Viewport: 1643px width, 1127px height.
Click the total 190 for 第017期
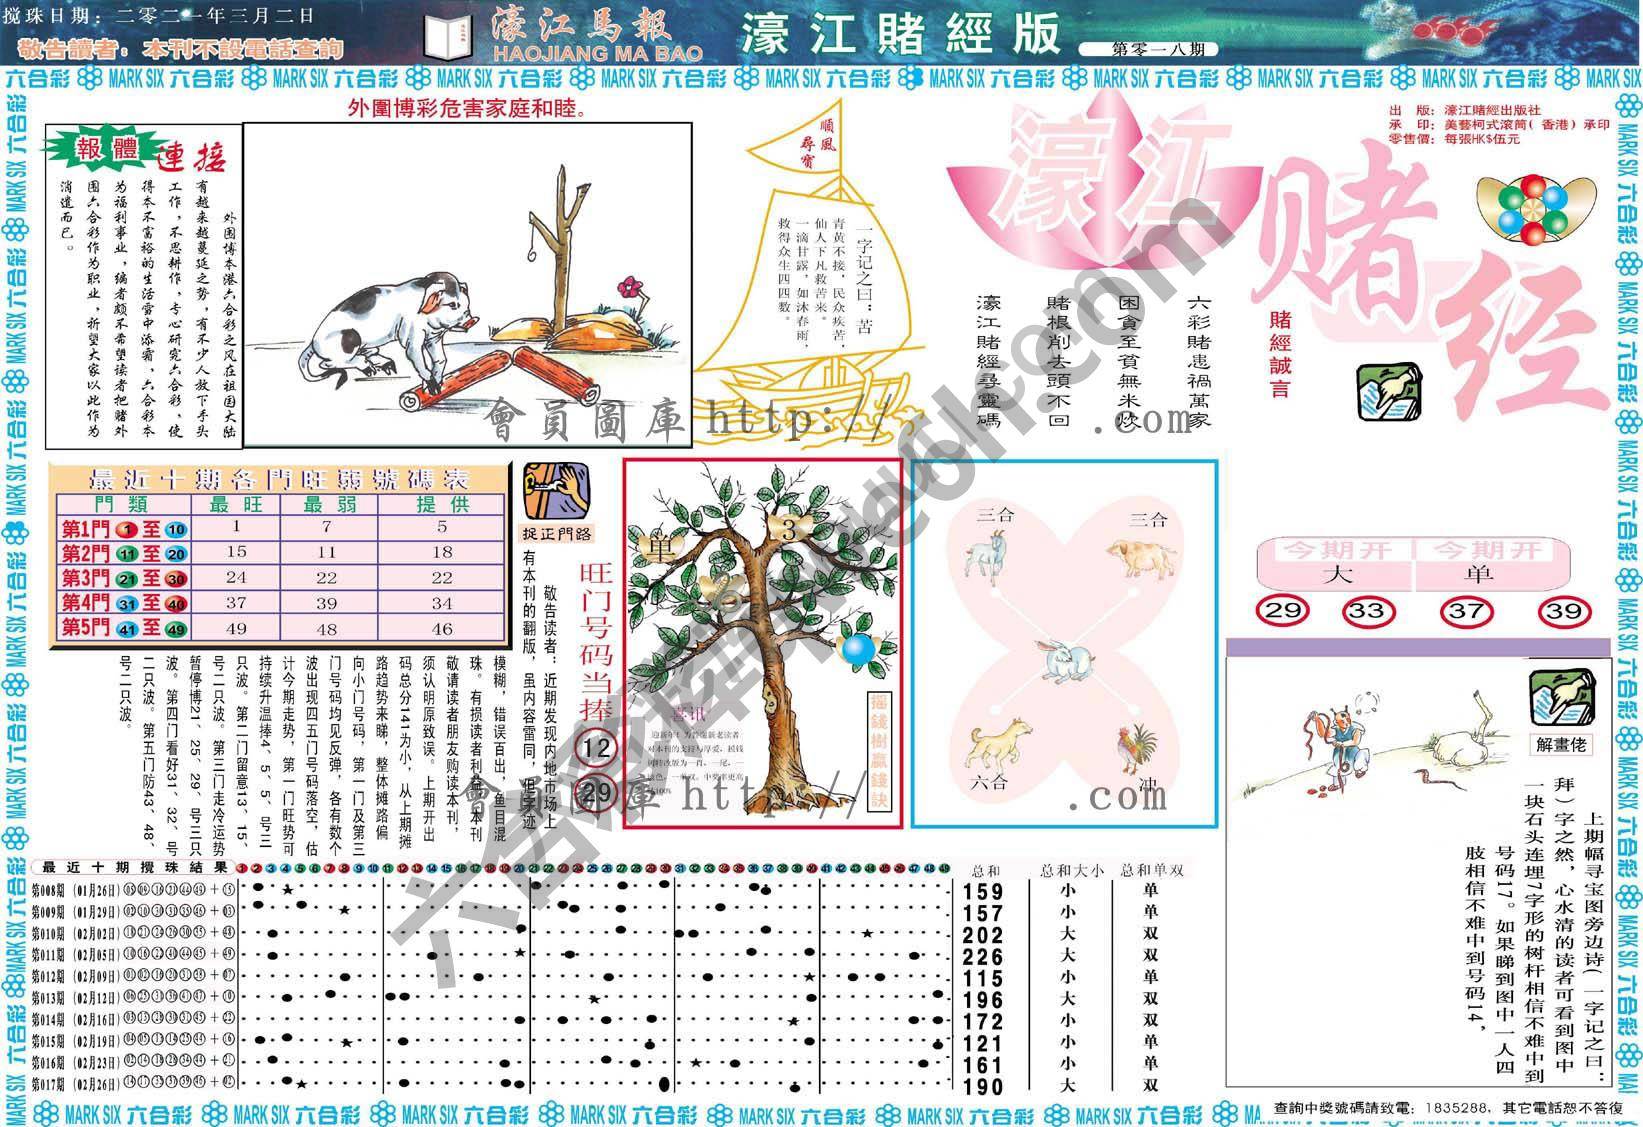coord(983,1086)
